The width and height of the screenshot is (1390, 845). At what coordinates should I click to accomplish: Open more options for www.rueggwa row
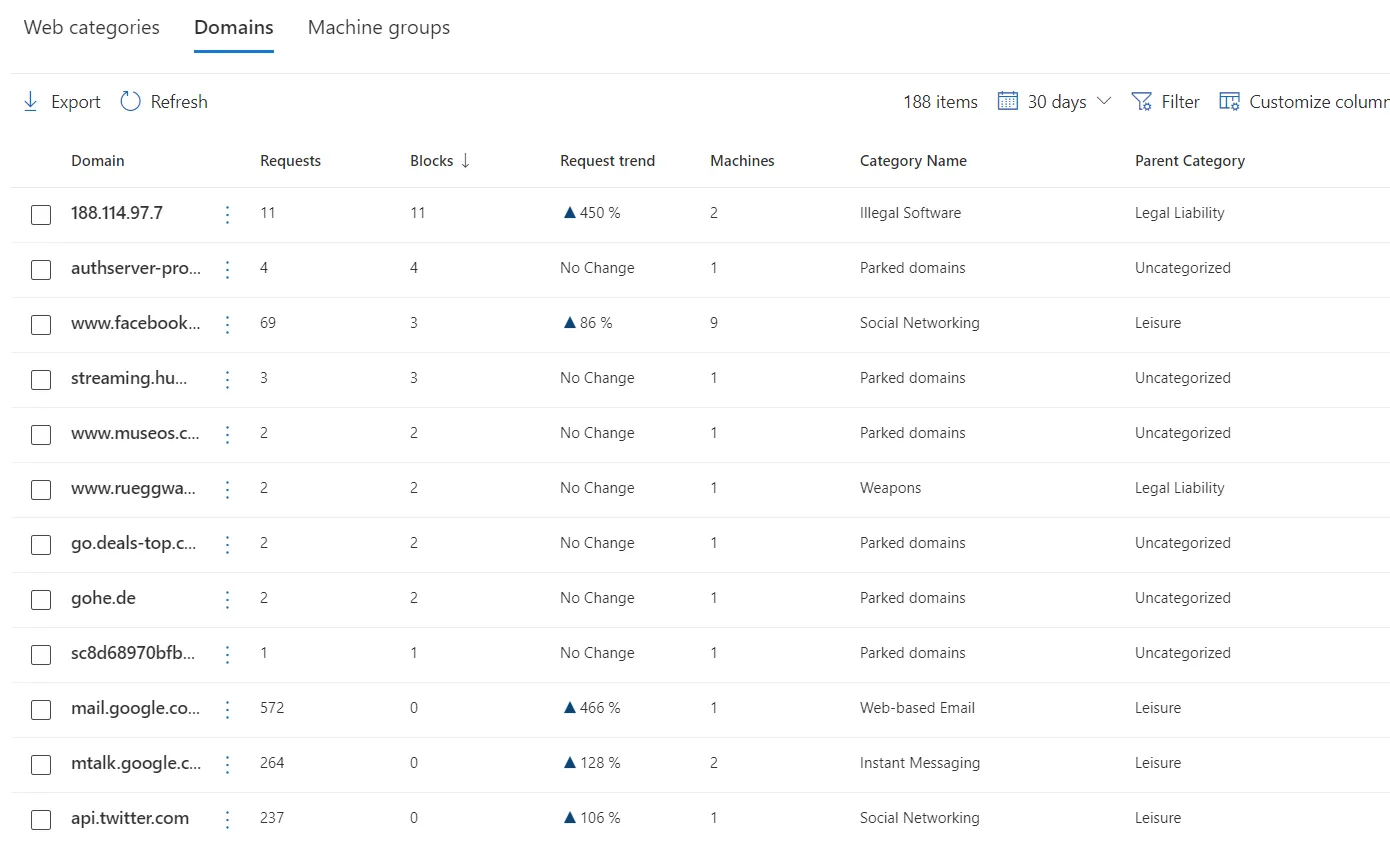pos(227,489)
